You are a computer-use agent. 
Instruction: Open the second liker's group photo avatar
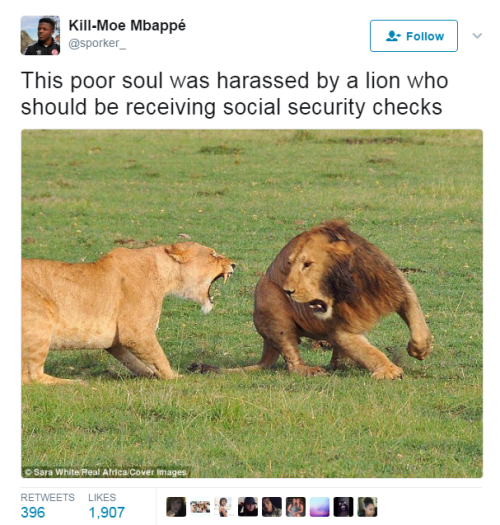pyautogui.click(x=200, y=507)
